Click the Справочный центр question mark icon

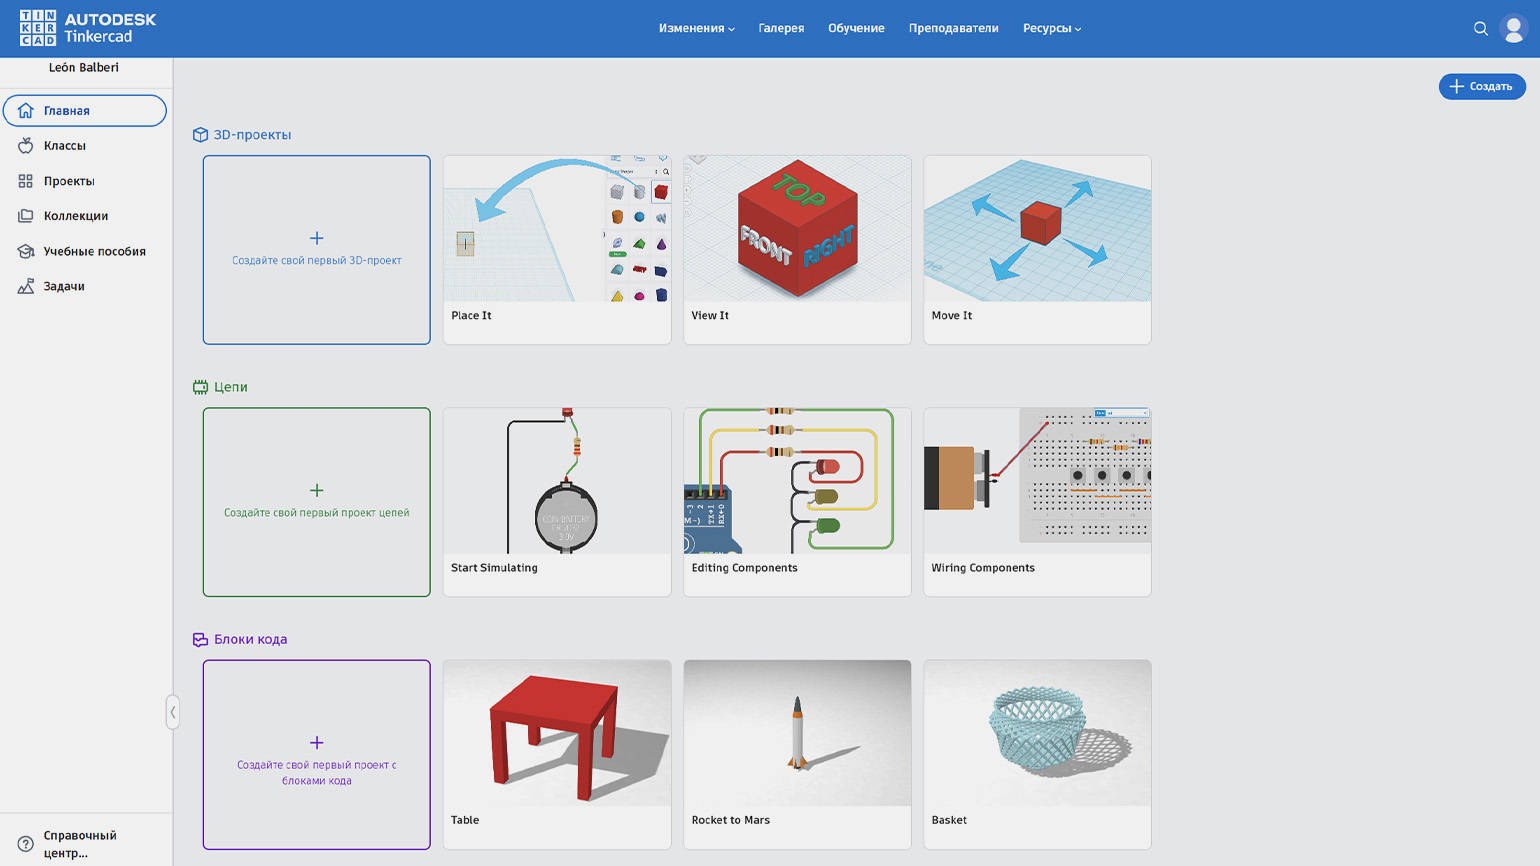(x=26, y=844)
